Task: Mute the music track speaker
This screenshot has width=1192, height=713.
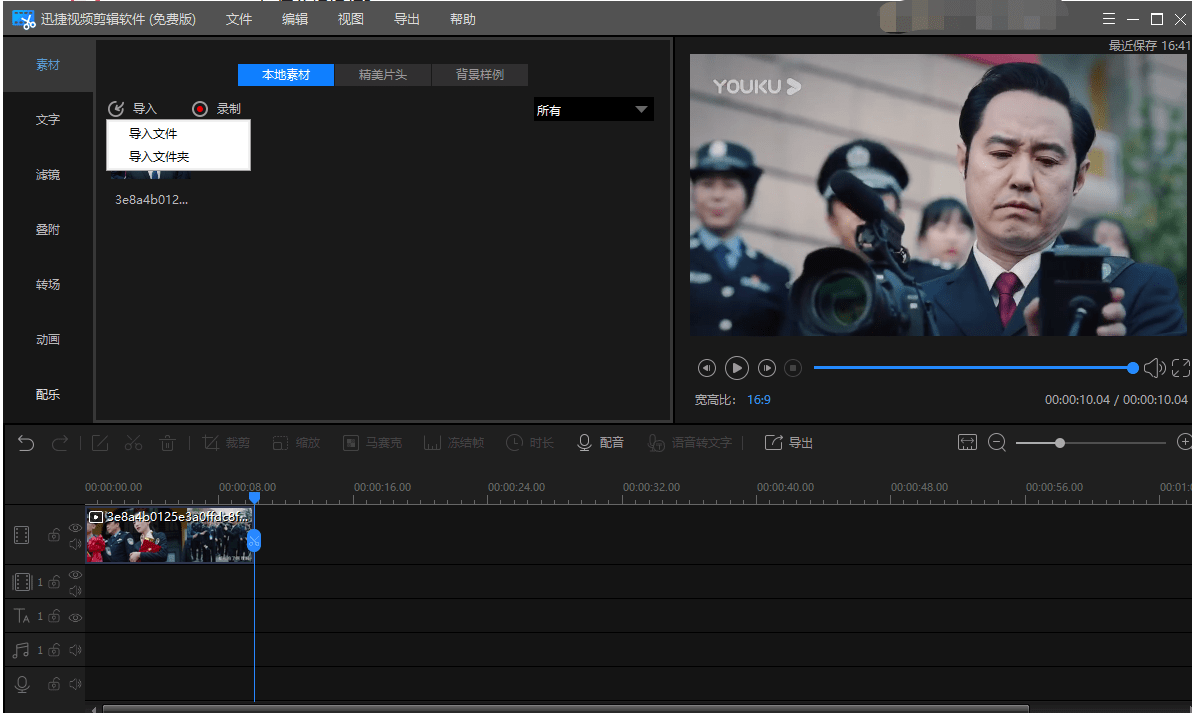Action: 75,650
